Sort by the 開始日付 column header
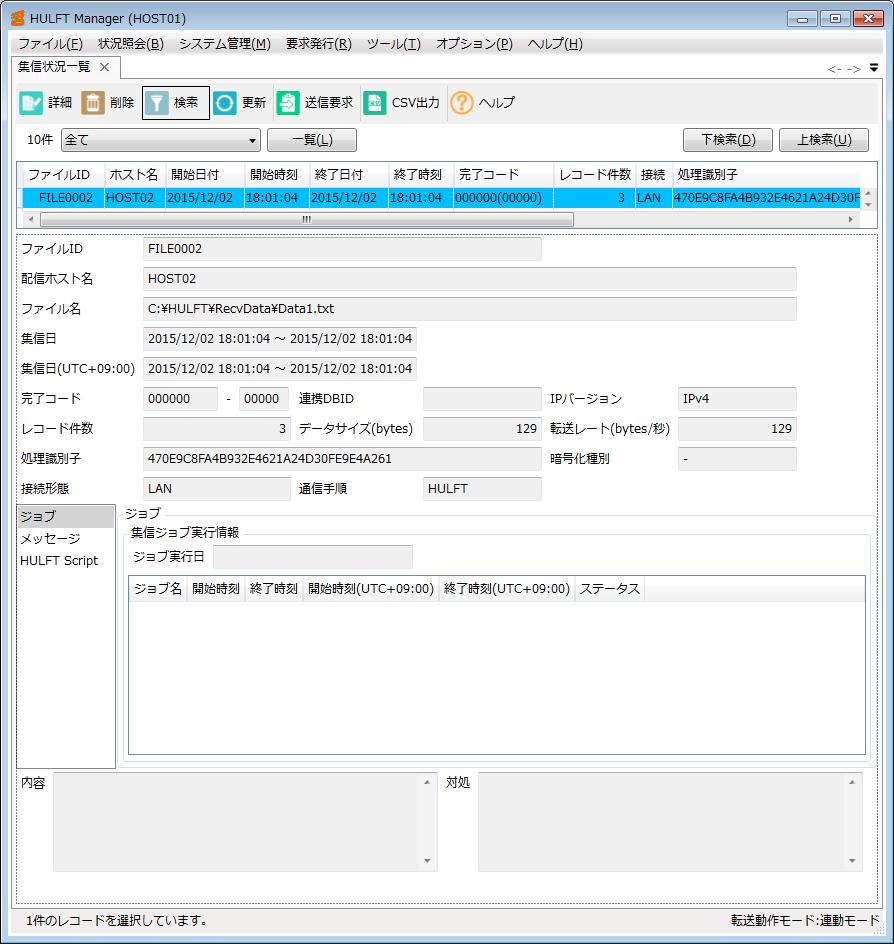Screen dimensions: 894x944 (205, 175)
